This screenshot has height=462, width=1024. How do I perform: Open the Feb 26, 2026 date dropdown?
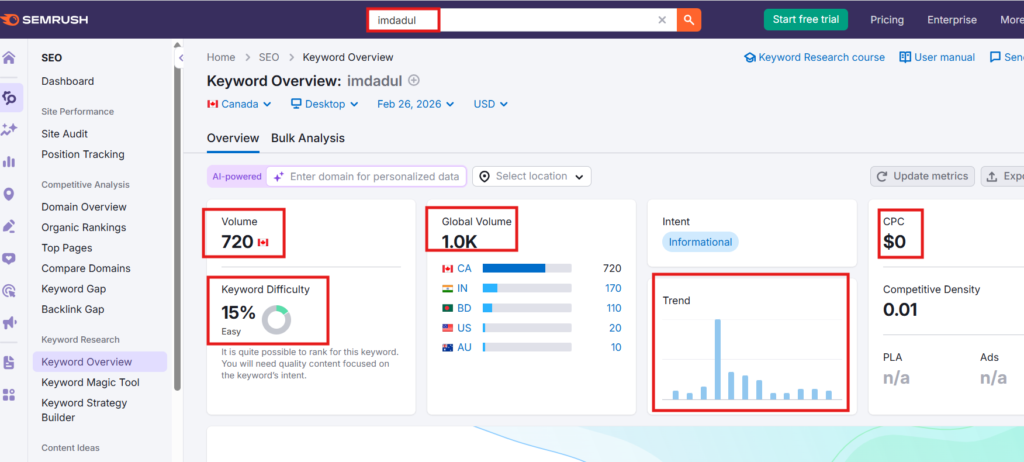tap(415, 104)
